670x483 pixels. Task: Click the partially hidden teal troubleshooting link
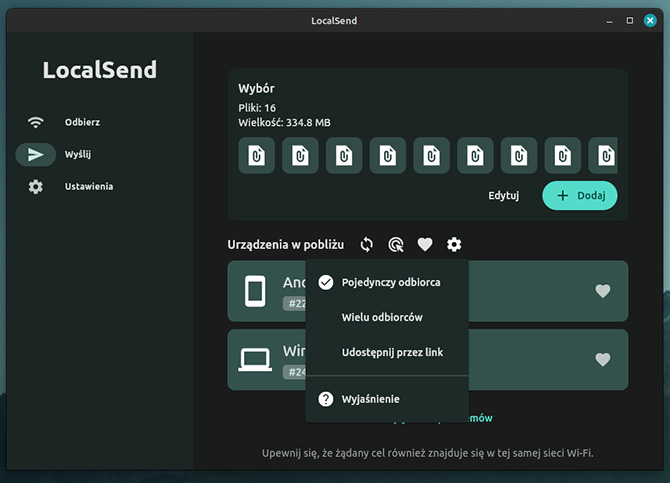pyautogui.click(x=481, y=418)
